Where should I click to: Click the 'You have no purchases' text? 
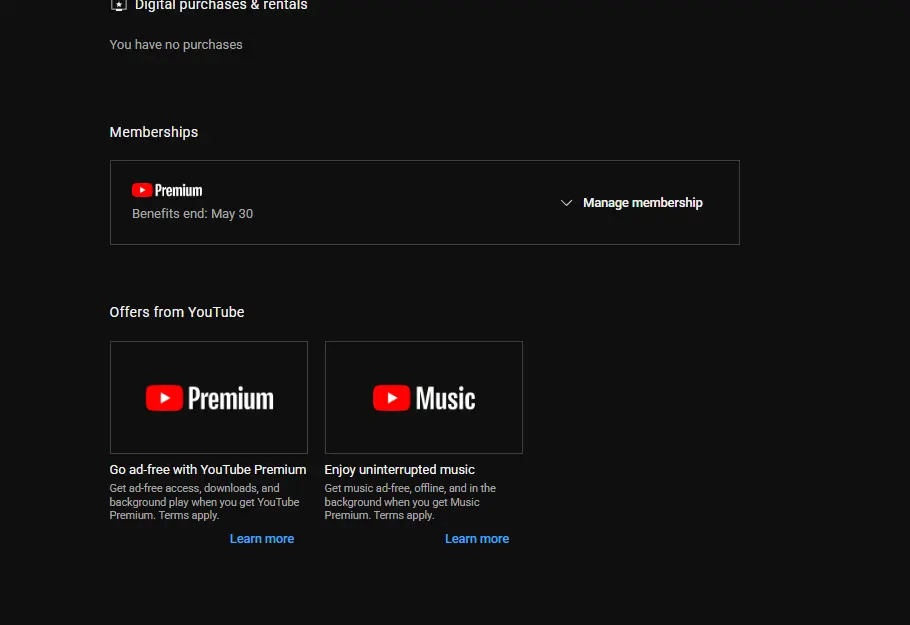tap(176, 45)
